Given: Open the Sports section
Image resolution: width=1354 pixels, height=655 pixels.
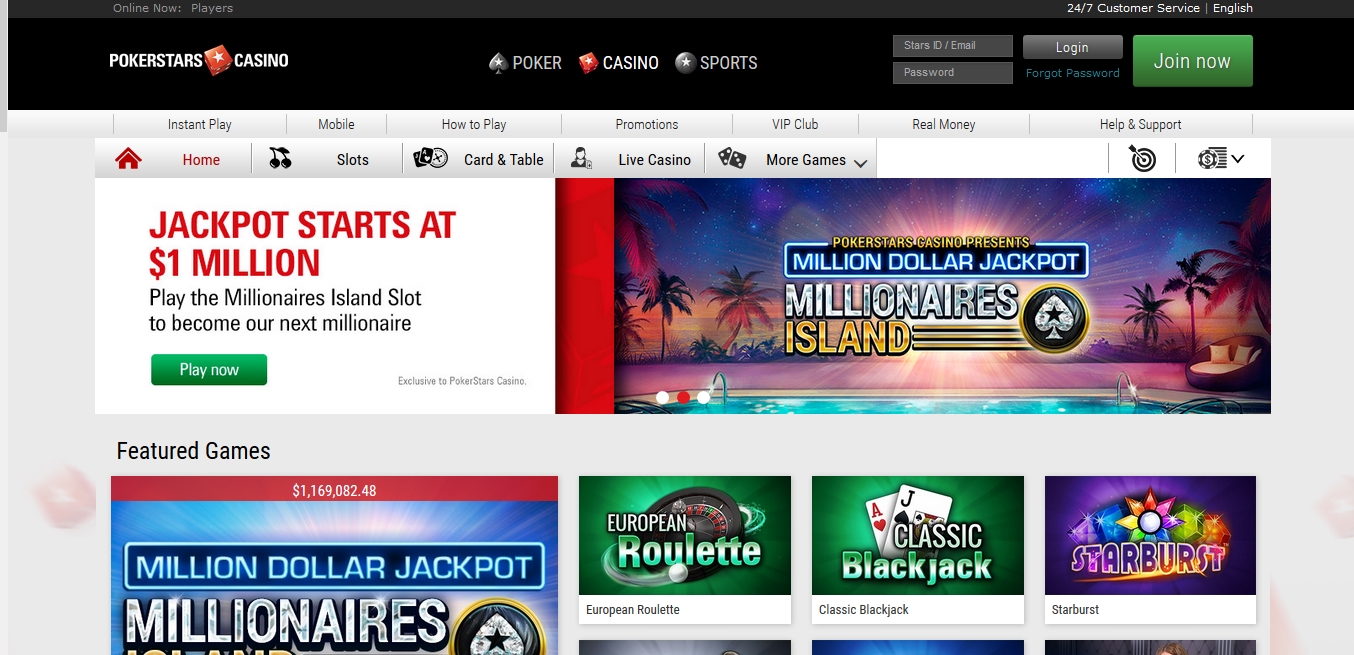Looking at the screenshot, I should 716,63.
